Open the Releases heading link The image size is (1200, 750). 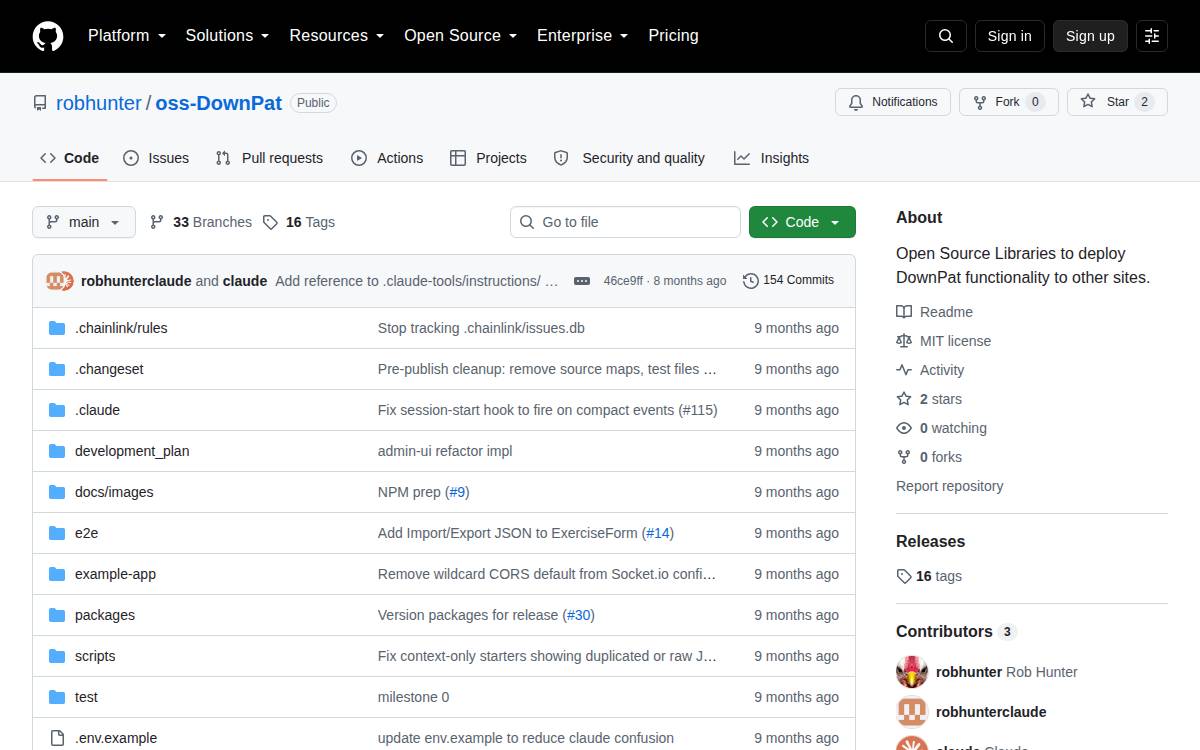click(931, 541)
